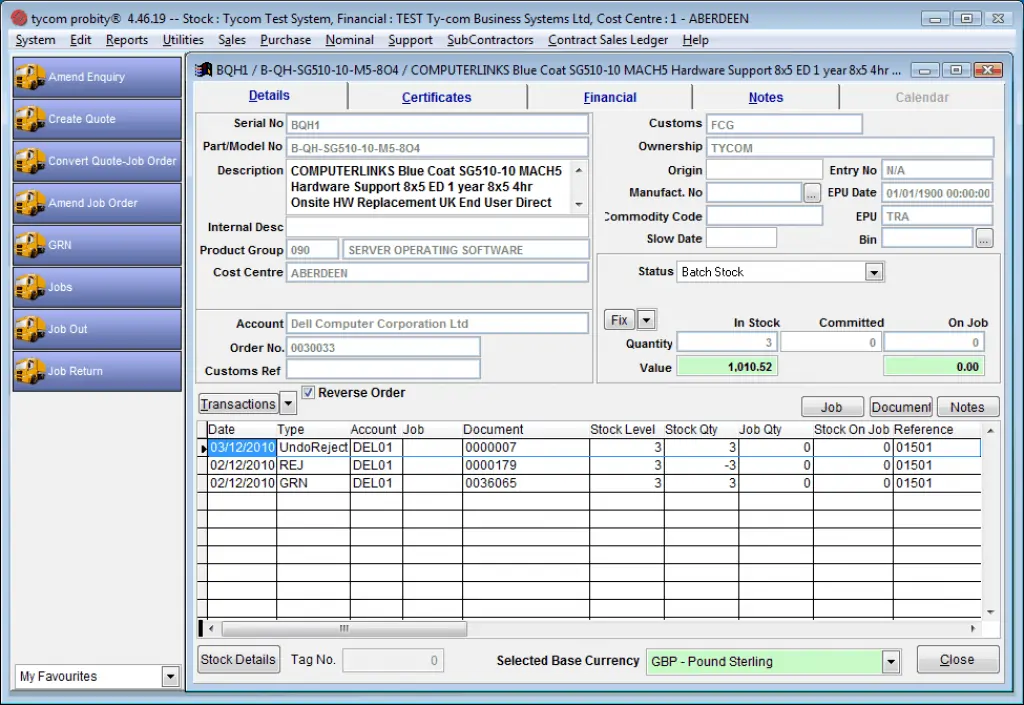Click the GRN truck icon
Image resolution: width=1024 pixels, height=705 pixels.
point(30,245)
